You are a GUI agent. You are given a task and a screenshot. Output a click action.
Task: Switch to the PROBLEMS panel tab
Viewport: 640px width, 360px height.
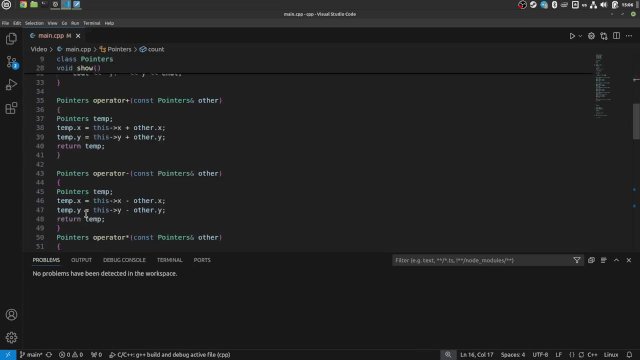46,260
